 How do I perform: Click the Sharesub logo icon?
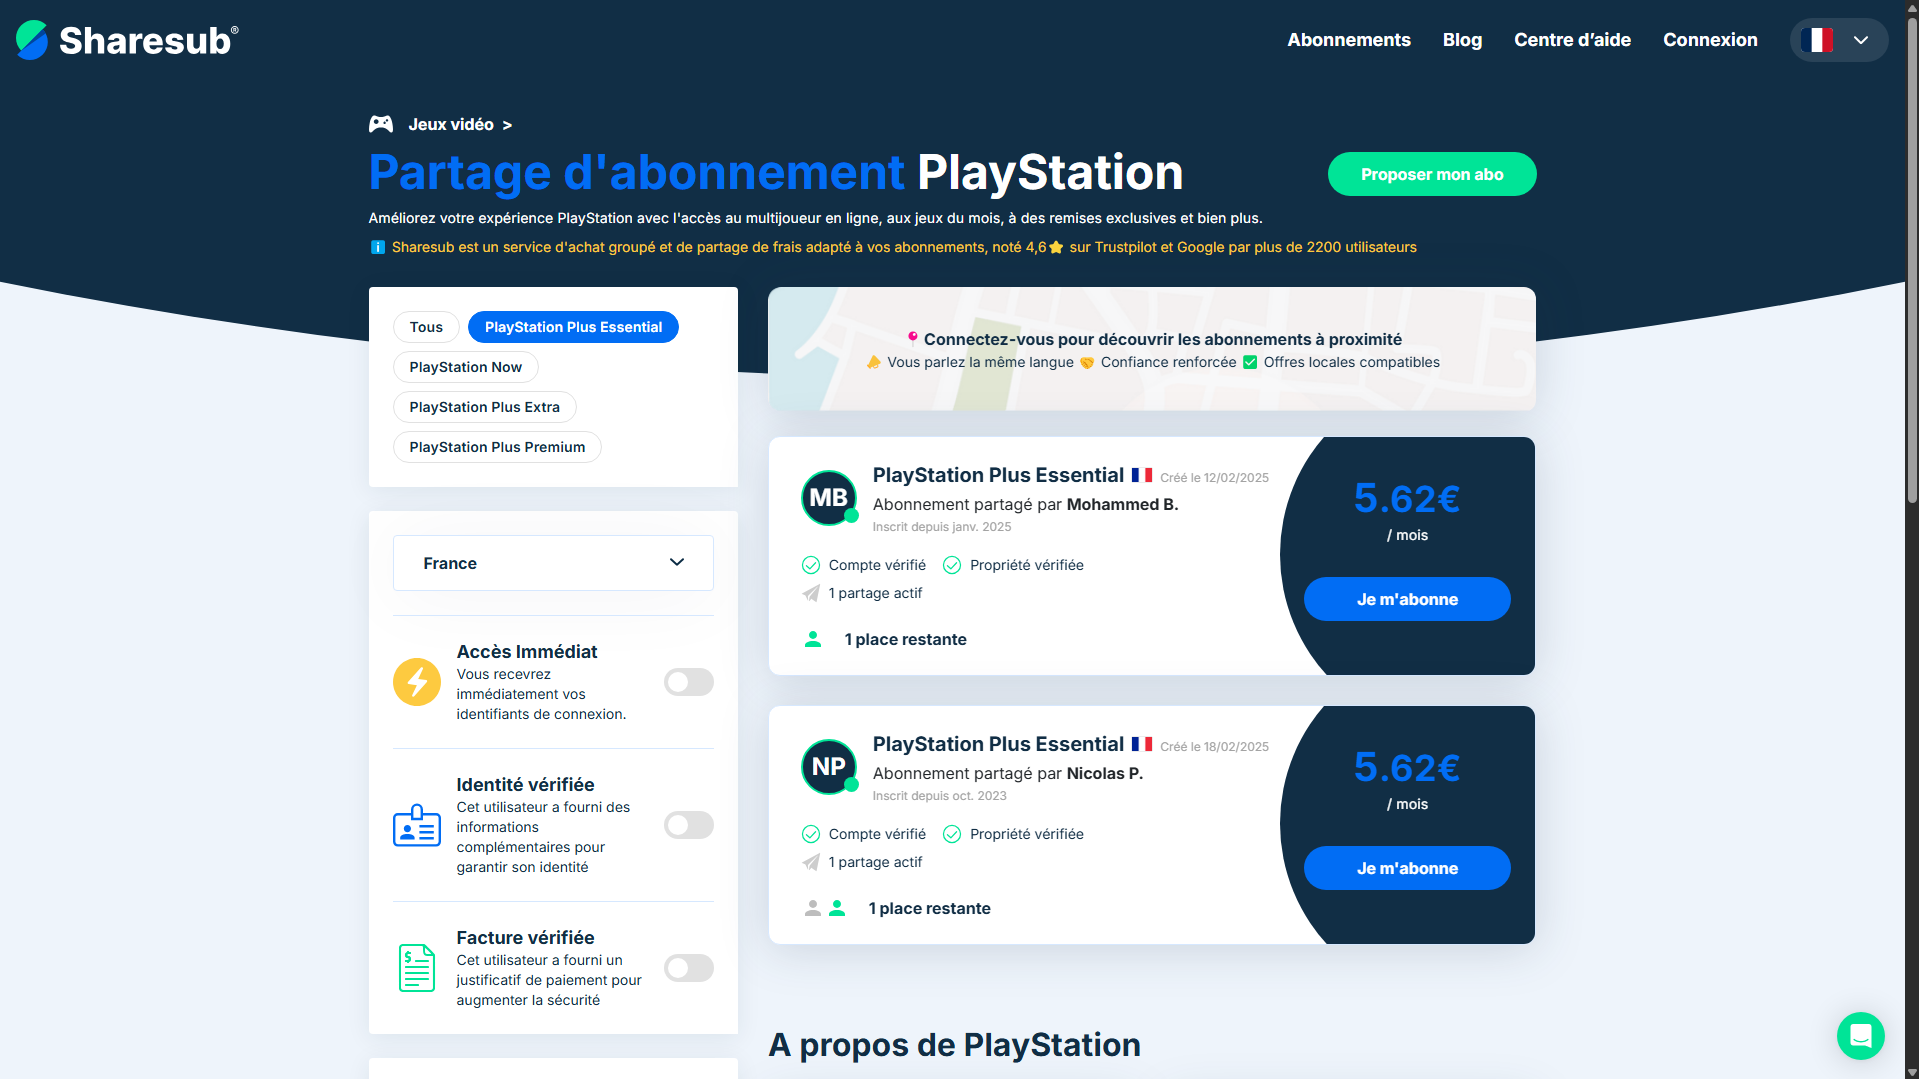pyautogui.click(x=32, y=40)
